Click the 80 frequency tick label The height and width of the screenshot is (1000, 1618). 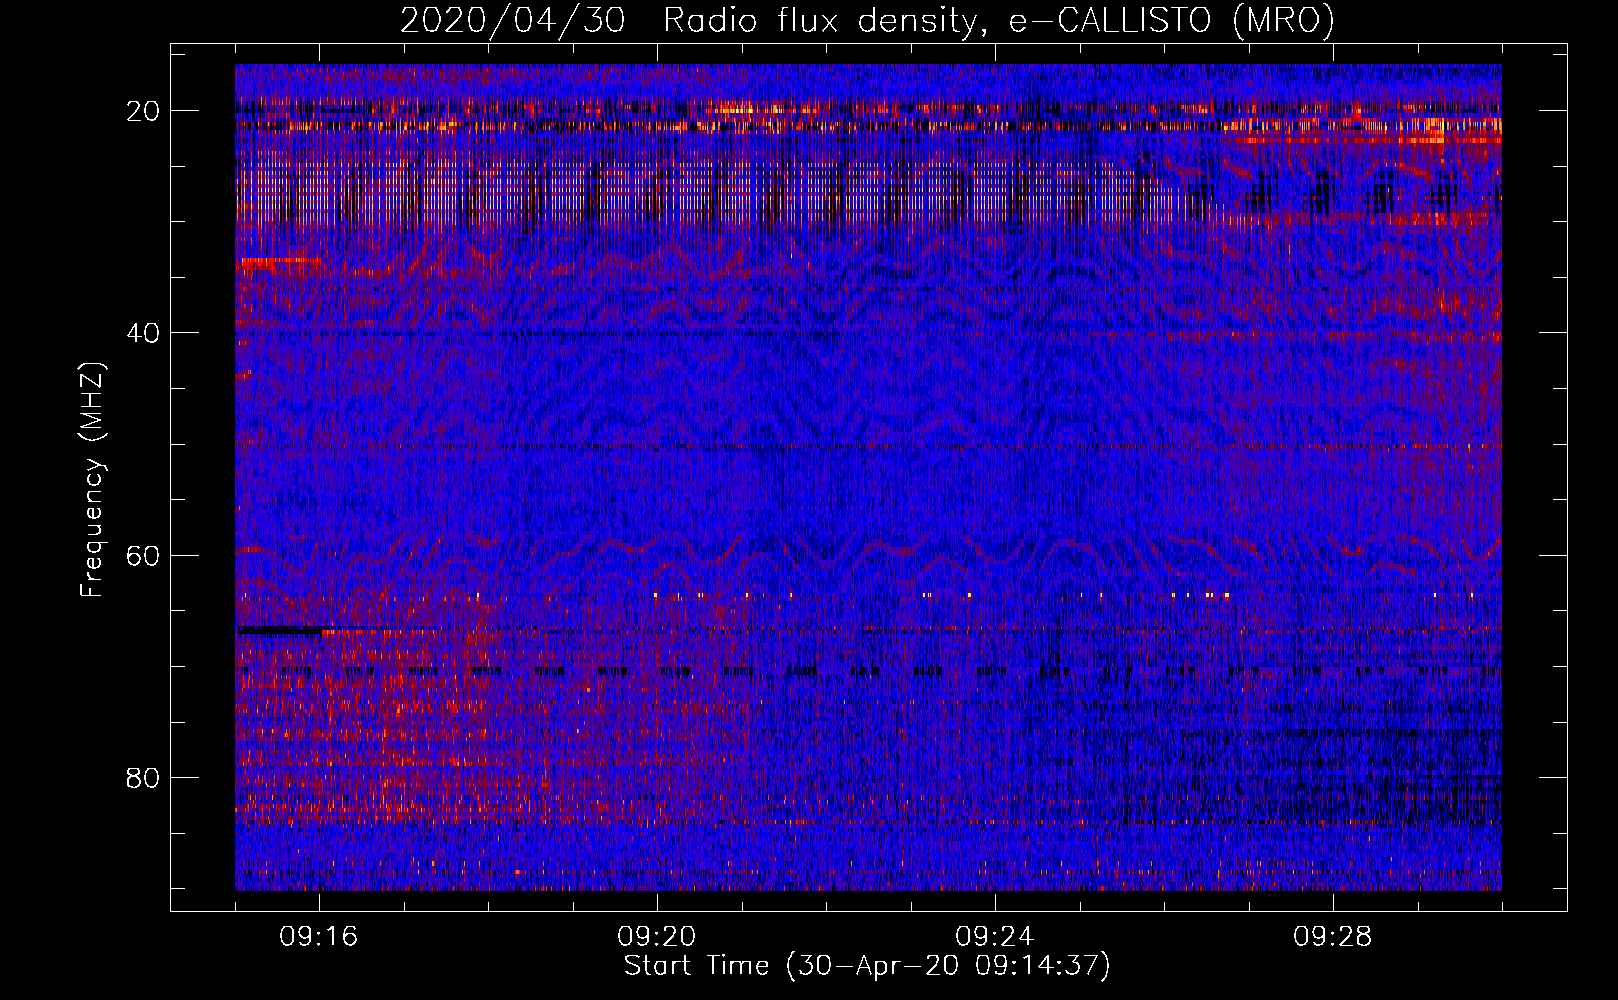143,777
